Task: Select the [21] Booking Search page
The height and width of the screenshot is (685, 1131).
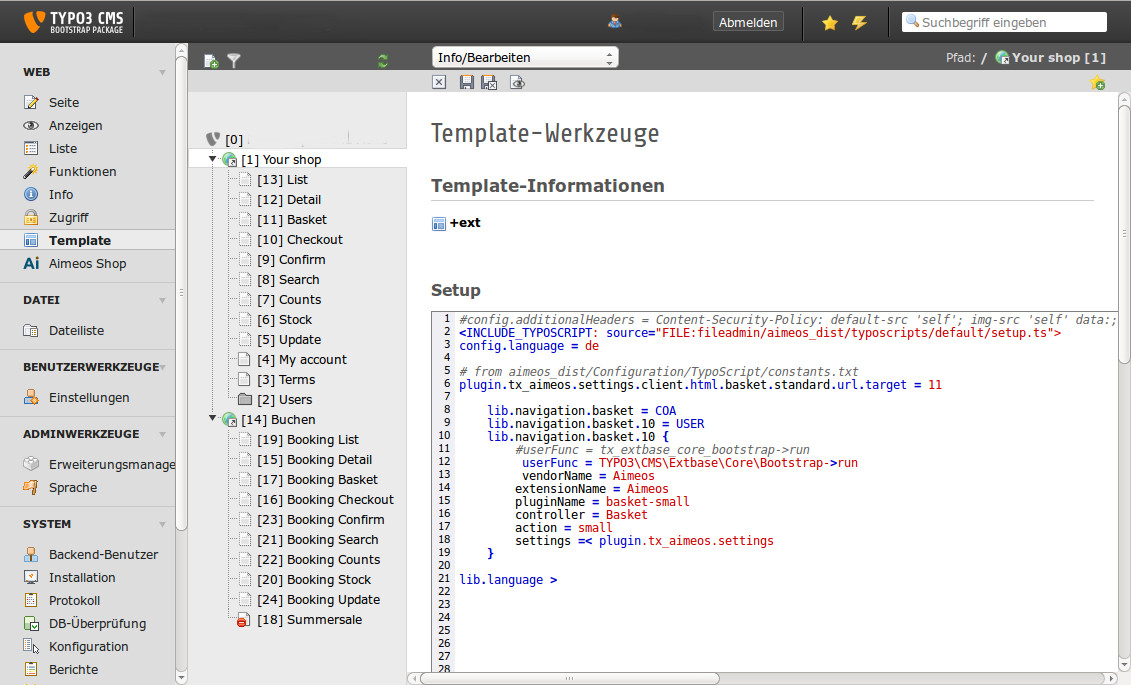Action: click(x=317, y=540)
